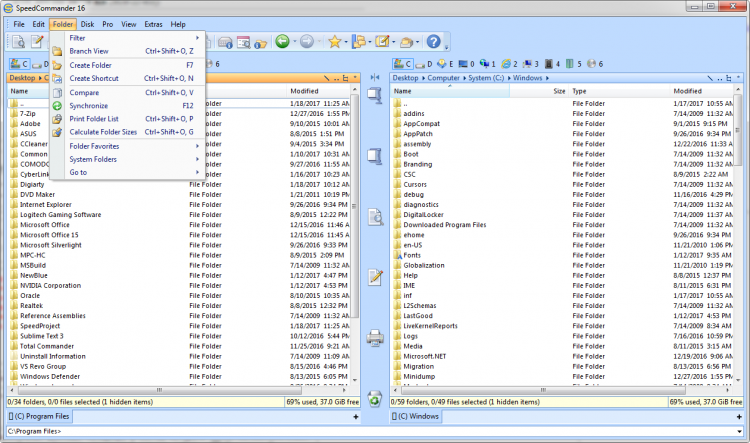Open location 3 in right drive bar
The image size is (750, 443).
pyautogui.click(x=531, y=64)
